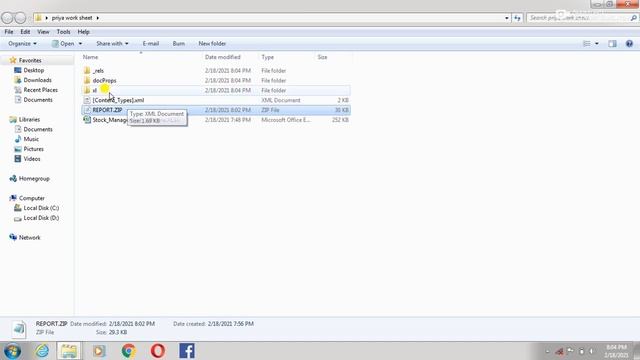
Task: Expand the Organize dropdown
Action: [x=22, y=44]
